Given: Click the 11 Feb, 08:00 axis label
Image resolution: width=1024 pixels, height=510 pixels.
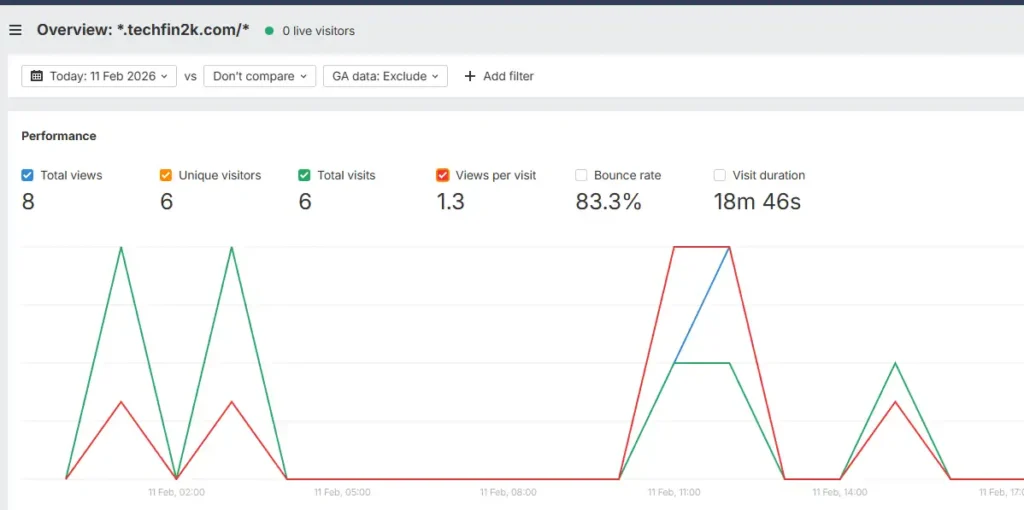Looking at the screenshot, I should point(508,492).
